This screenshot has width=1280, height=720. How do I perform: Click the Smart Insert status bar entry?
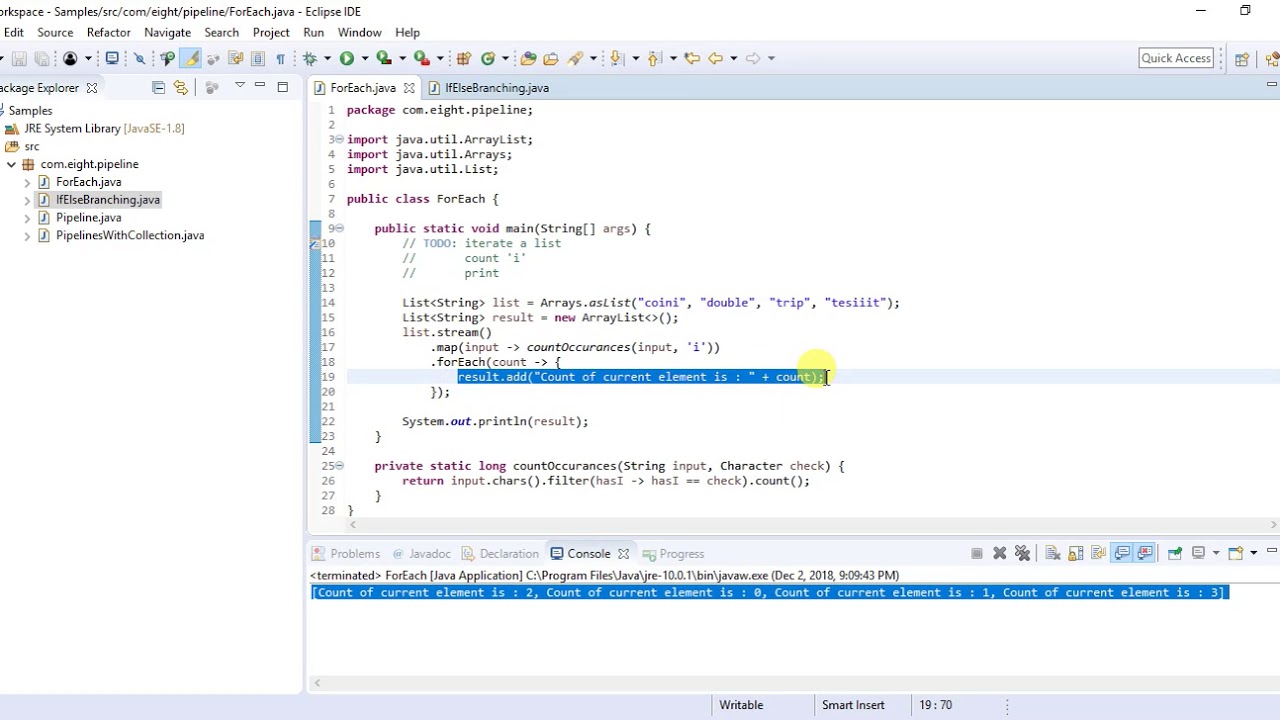tap(853, 705)
